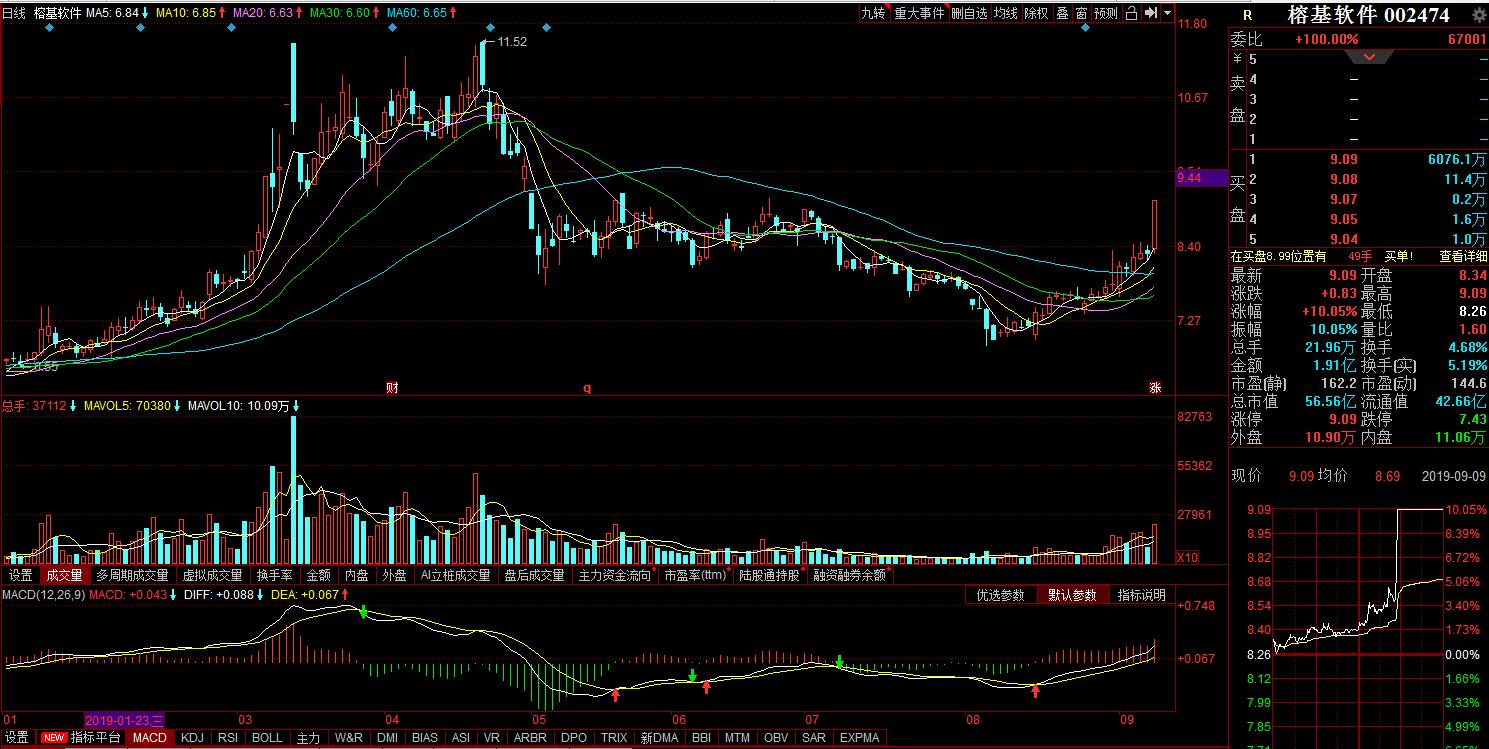Click the 涨 limit-up marker
1489x749 pixels.
point(1155,387)
